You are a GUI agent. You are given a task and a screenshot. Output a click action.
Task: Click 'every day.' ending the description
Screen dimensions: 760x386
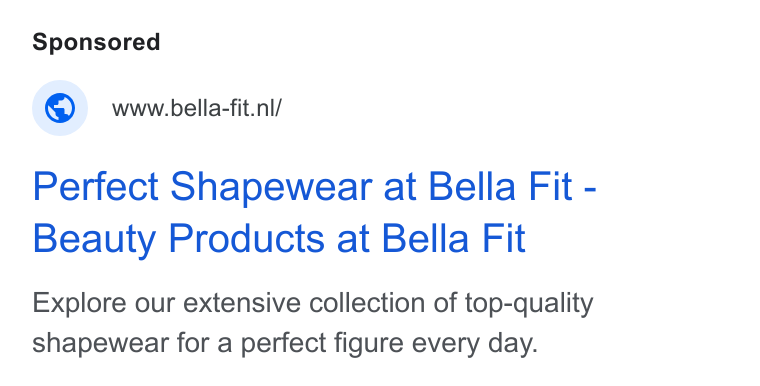pyautogui.click(x=475, y=343)
